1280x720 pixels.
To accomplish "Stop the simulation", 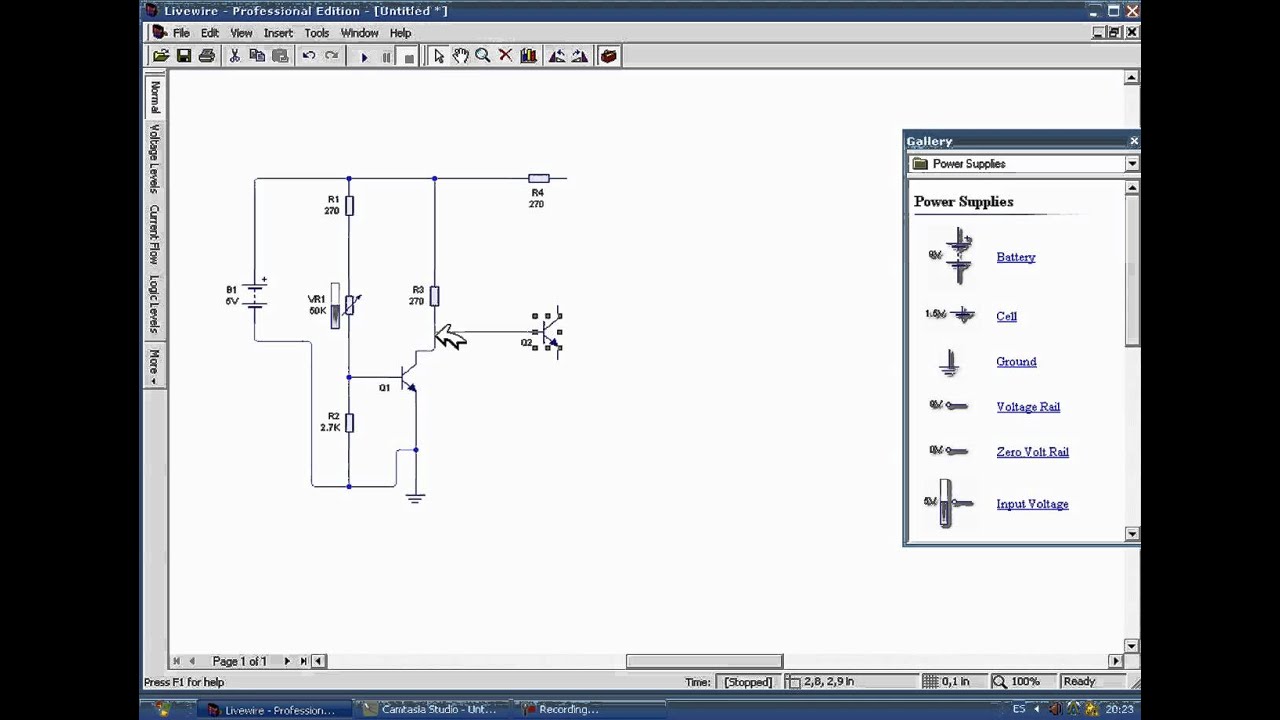I will click(x=409, y=57).
